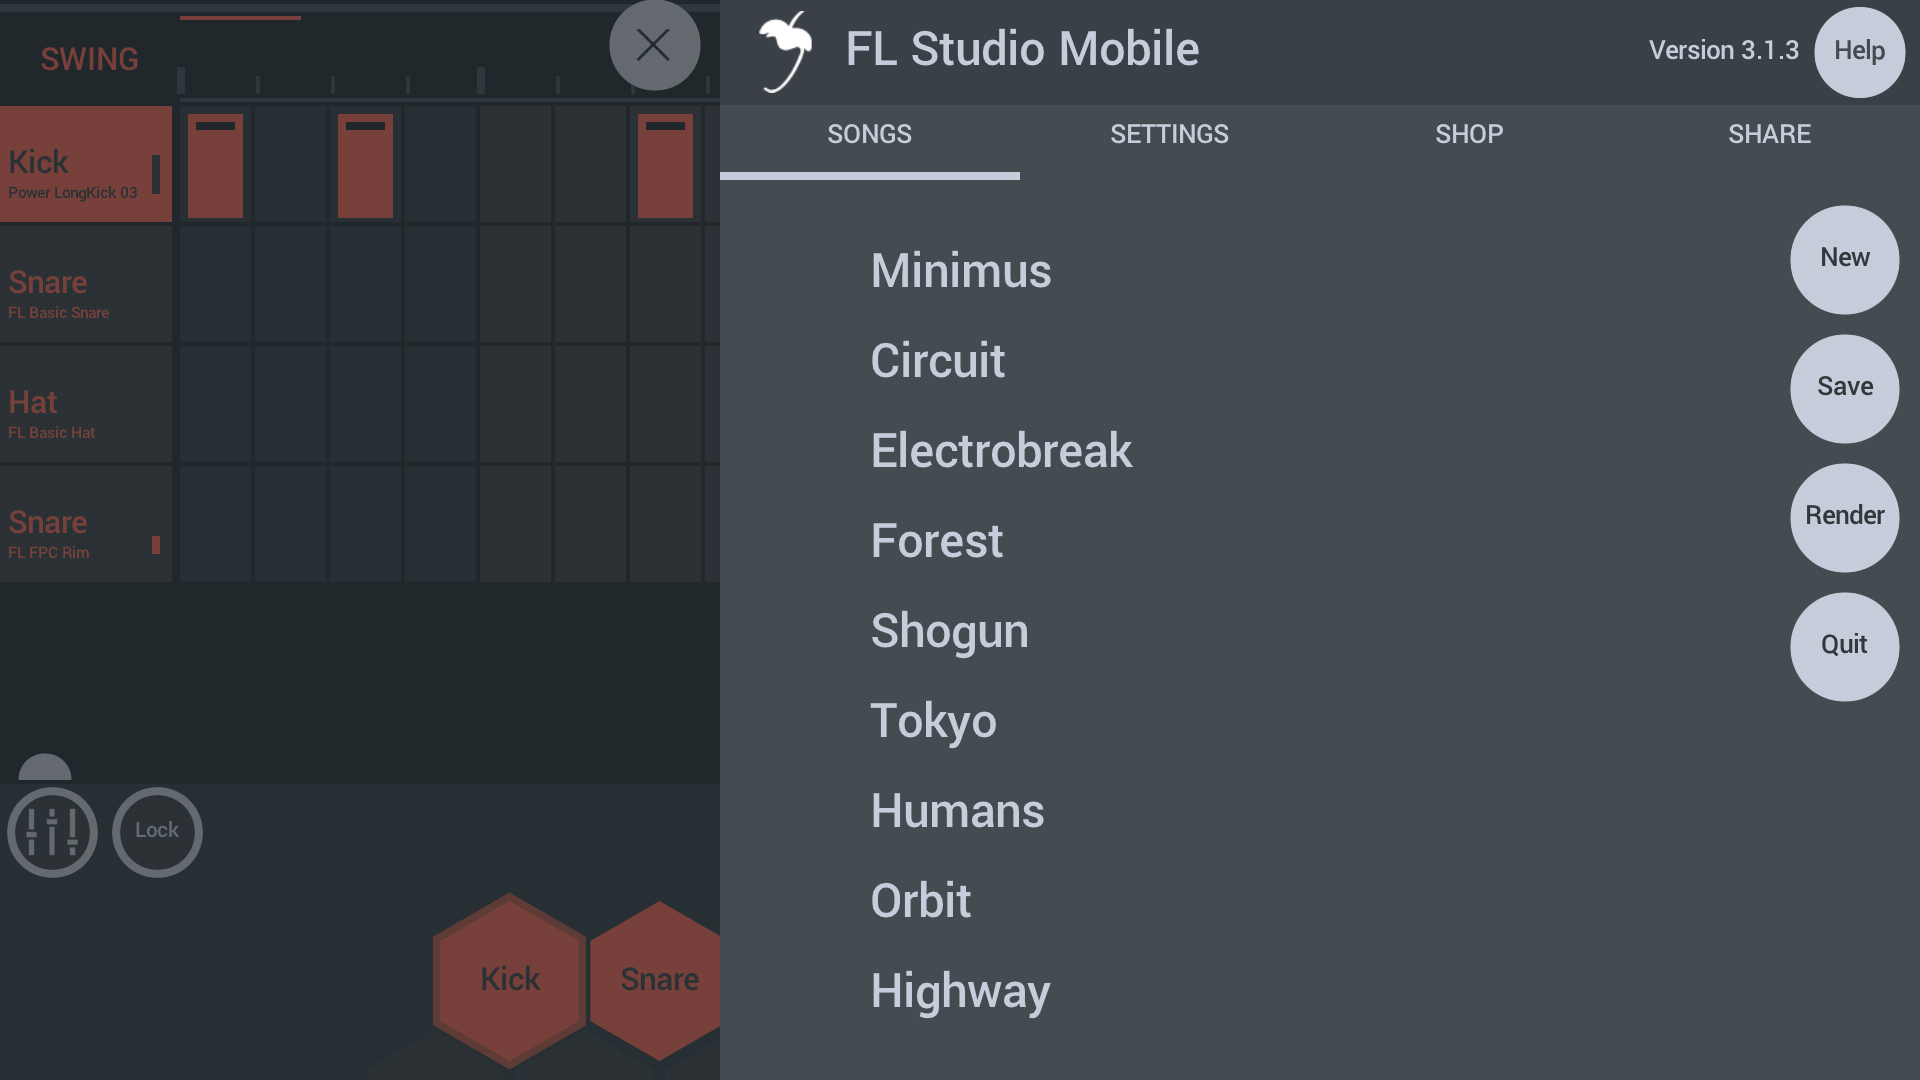Image resolution: width=1920 pixels, height=1080 pixels.
Task: Toggle the first Kick step on
Action: [x=215, y=165]
